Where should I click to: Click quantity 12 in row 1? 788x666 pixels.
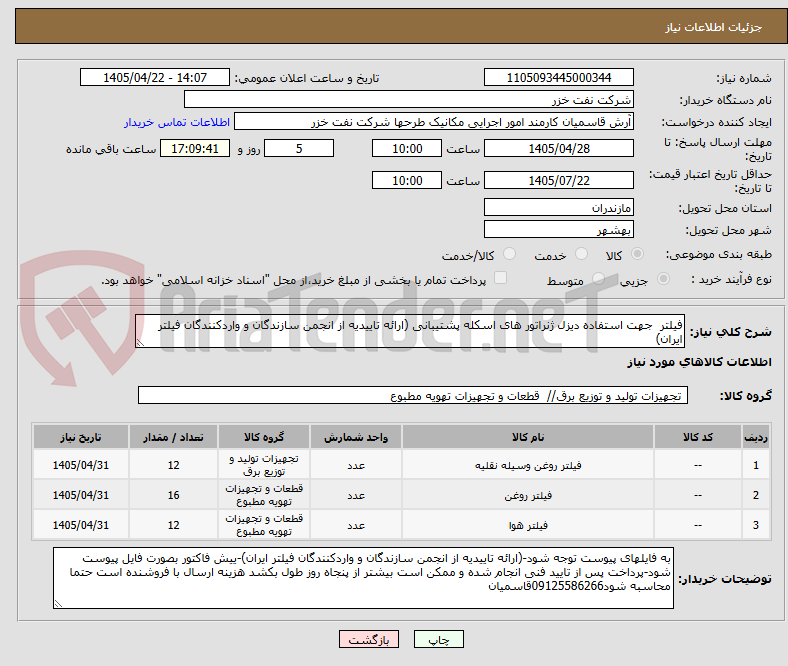point(173,465)
